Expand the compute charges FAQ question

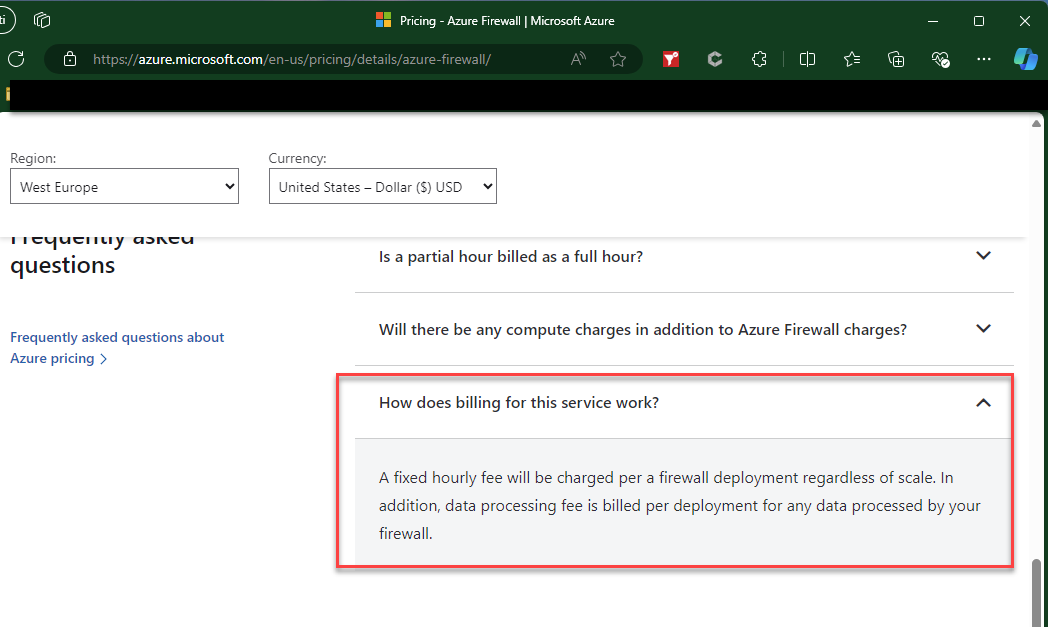click(x=684, y=330)
